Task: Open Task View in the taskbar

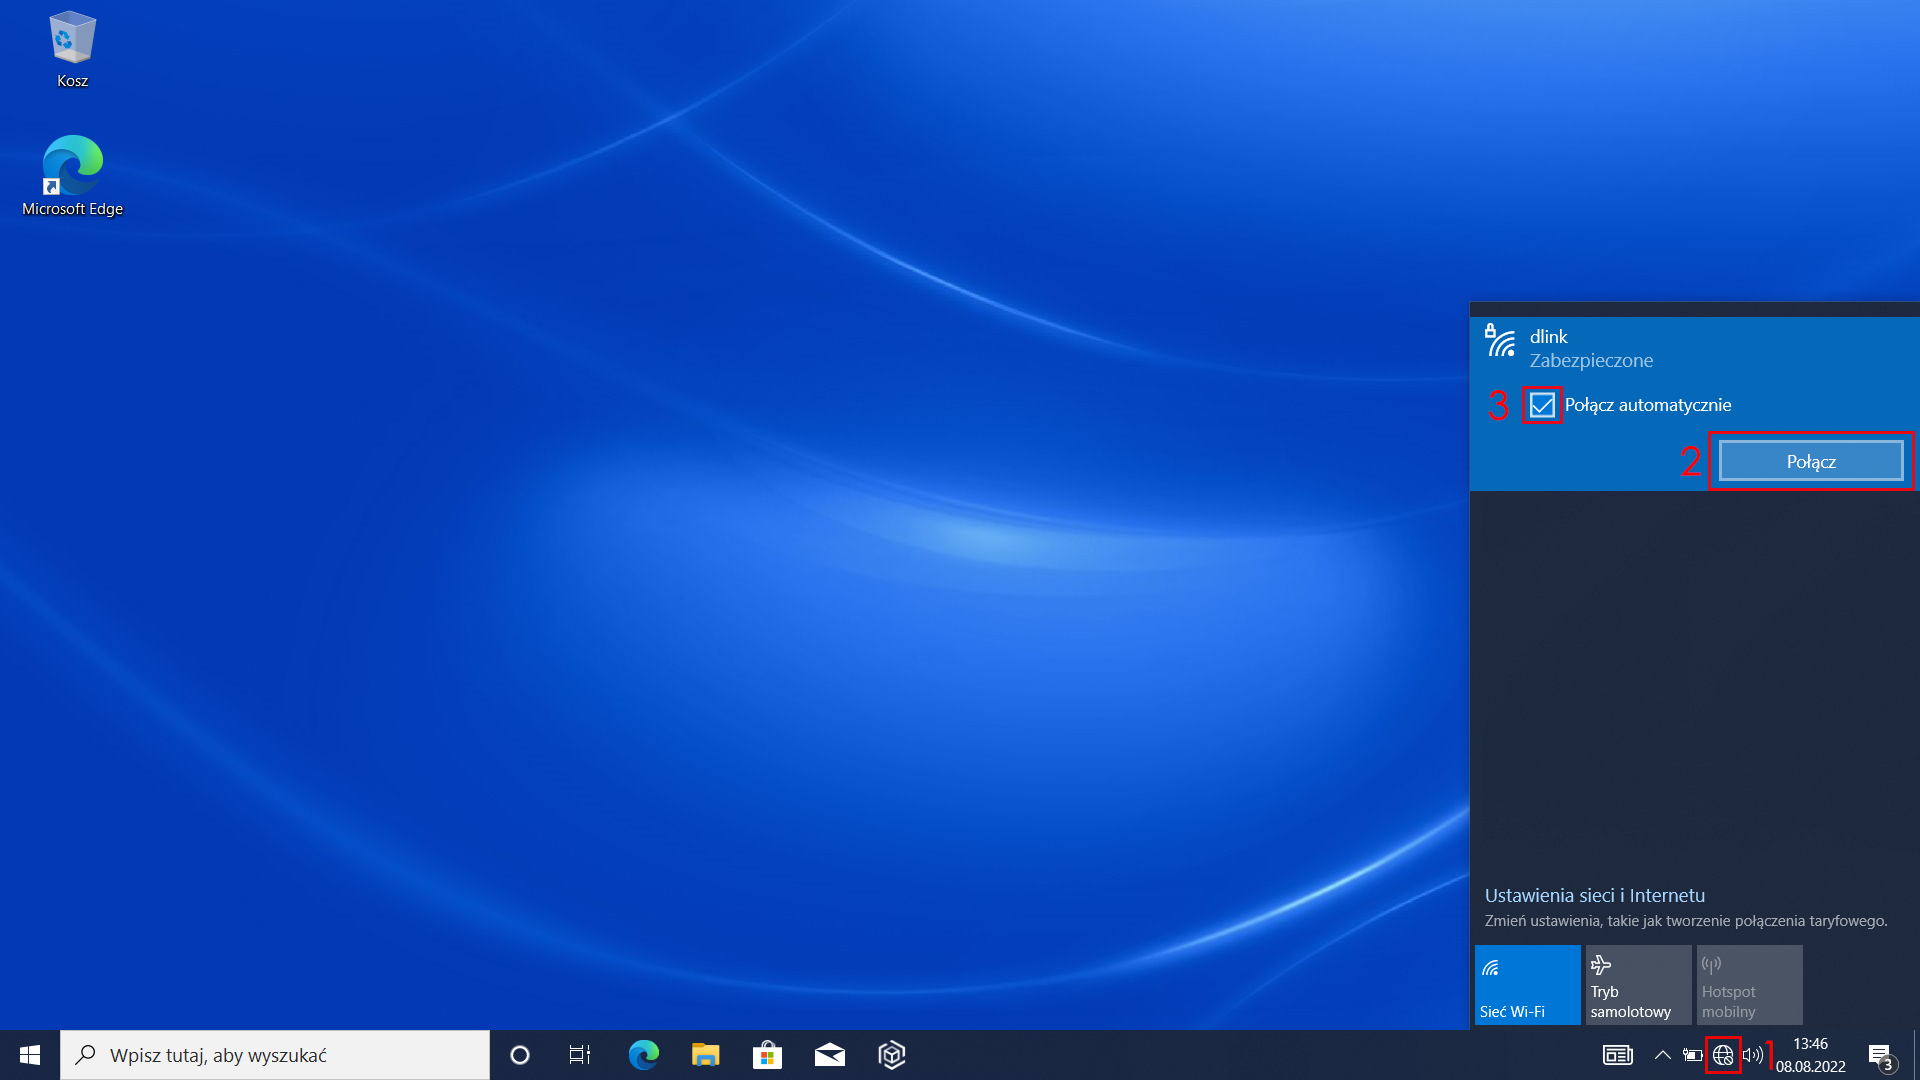Action: click(580, 1055)
